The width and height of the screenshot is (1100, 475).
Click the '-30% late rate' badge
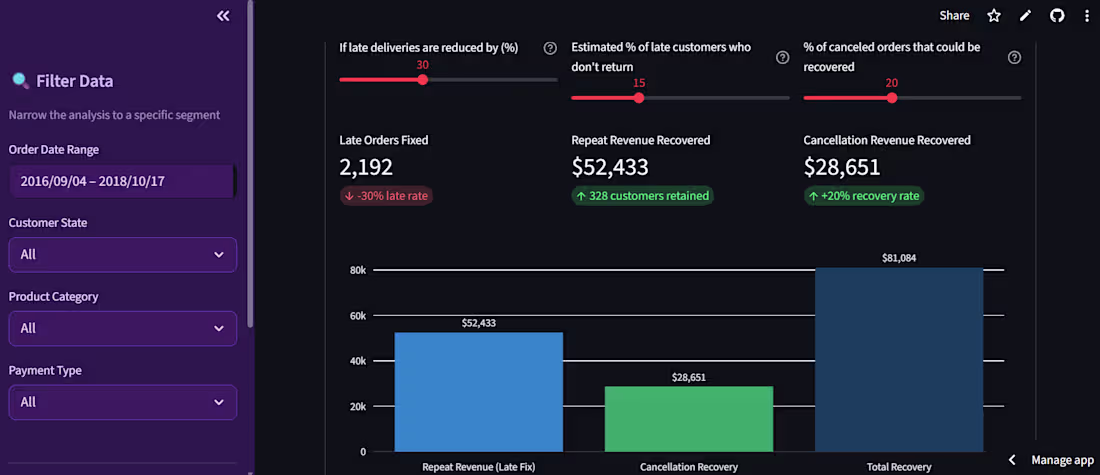click(387, 196)
